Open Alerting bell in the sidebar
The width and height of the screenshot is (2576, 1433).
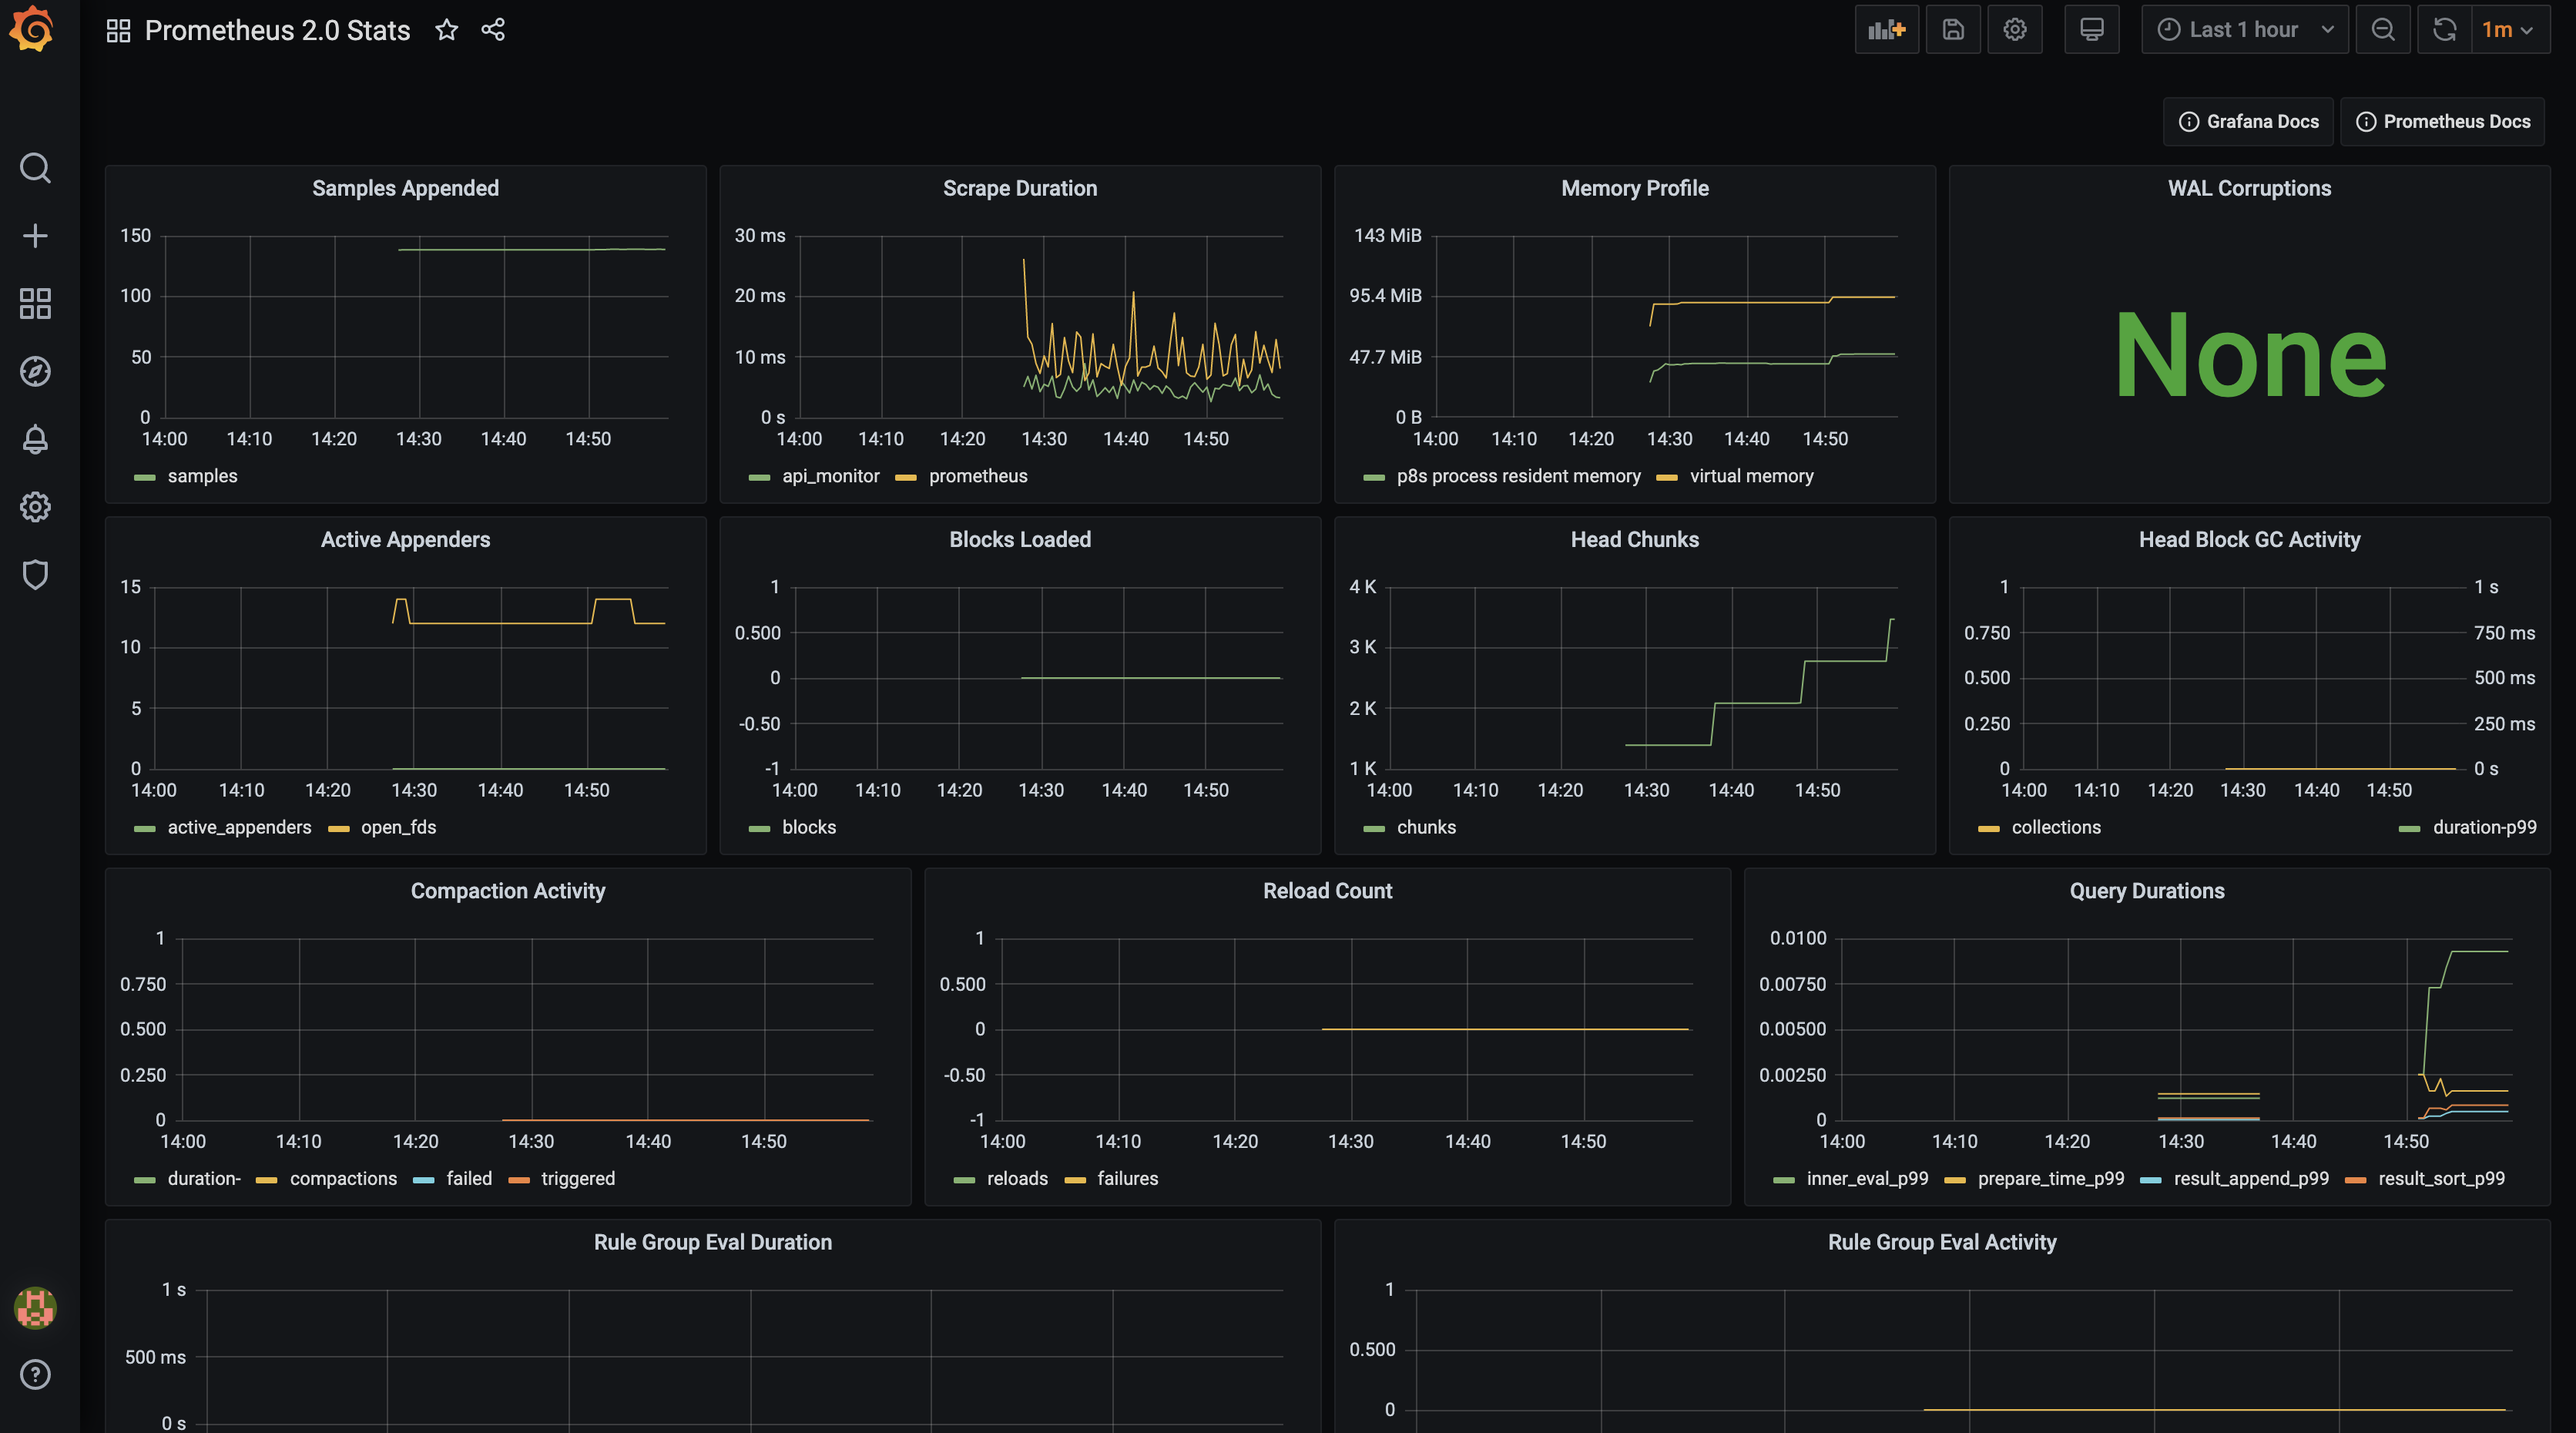(x=35, y=439)
